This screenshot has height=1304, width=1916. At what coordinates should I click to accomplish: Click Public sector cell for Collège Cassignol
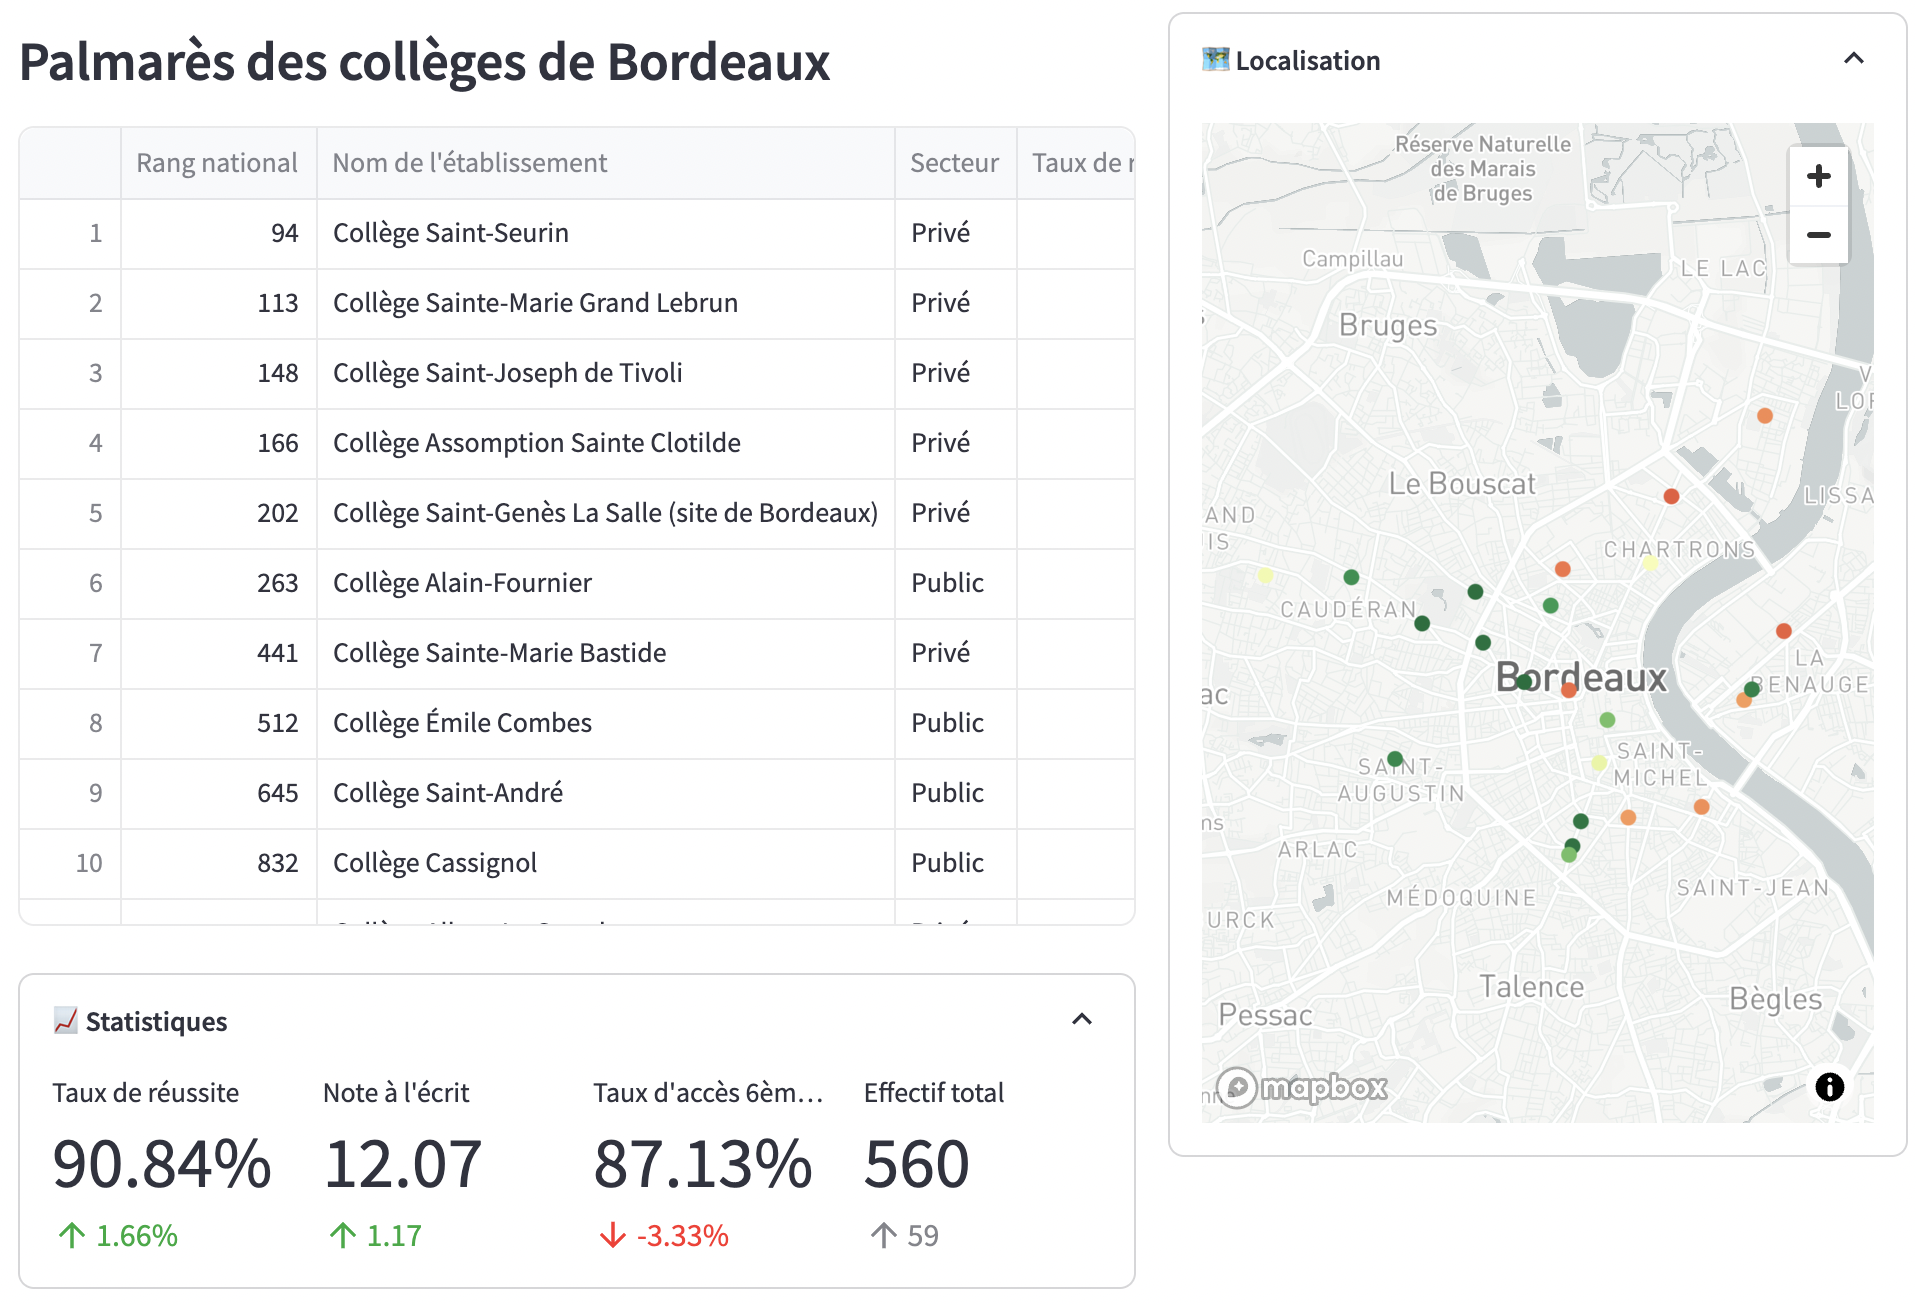(x=955, y=863)
